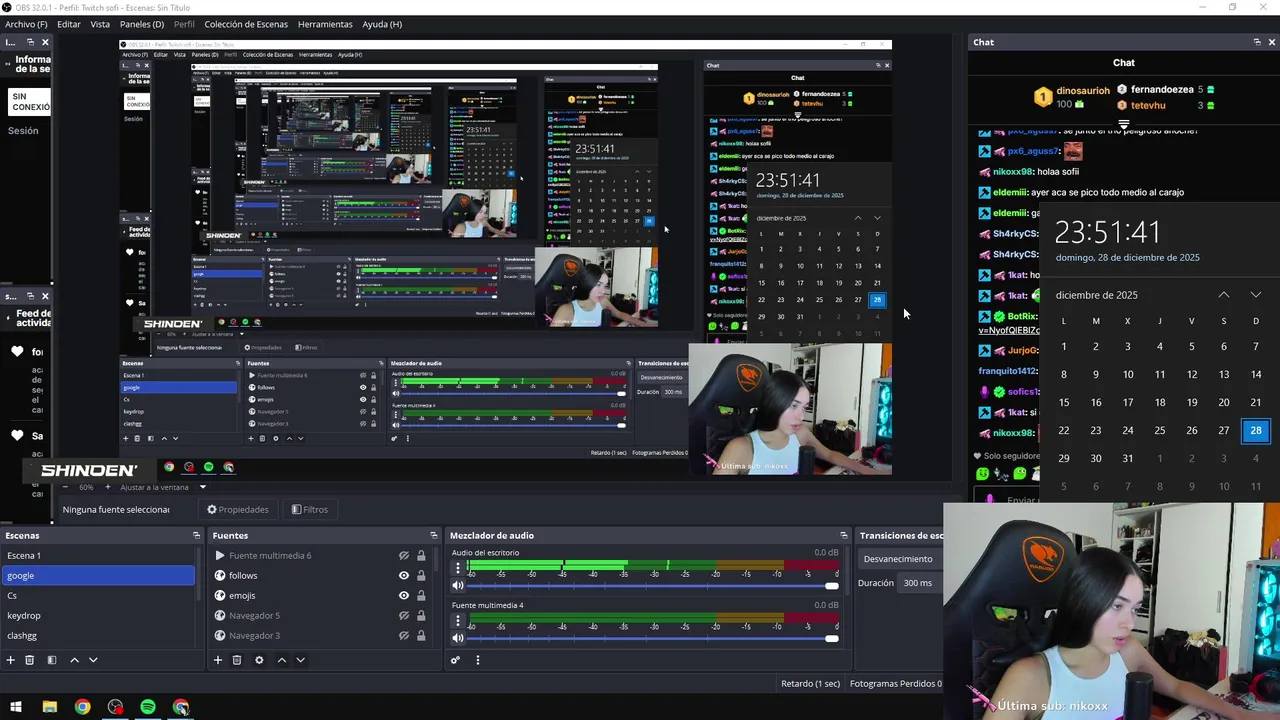Add a new scene with the plus icon
The image size is (1280, 720).
tap(11, 660)
